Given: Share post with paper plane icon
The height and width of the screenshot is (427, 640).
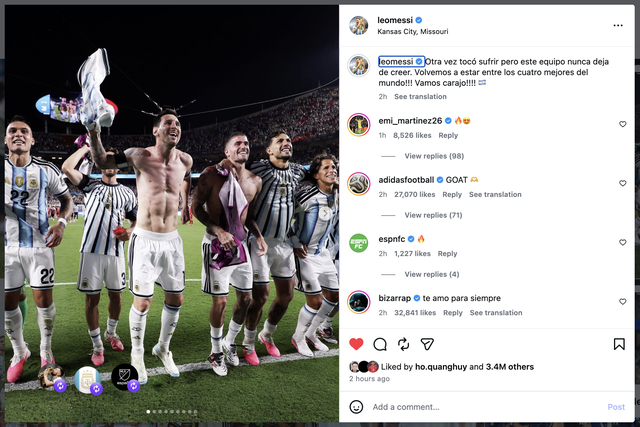Looking at the screenshot, I should [427, 344].
